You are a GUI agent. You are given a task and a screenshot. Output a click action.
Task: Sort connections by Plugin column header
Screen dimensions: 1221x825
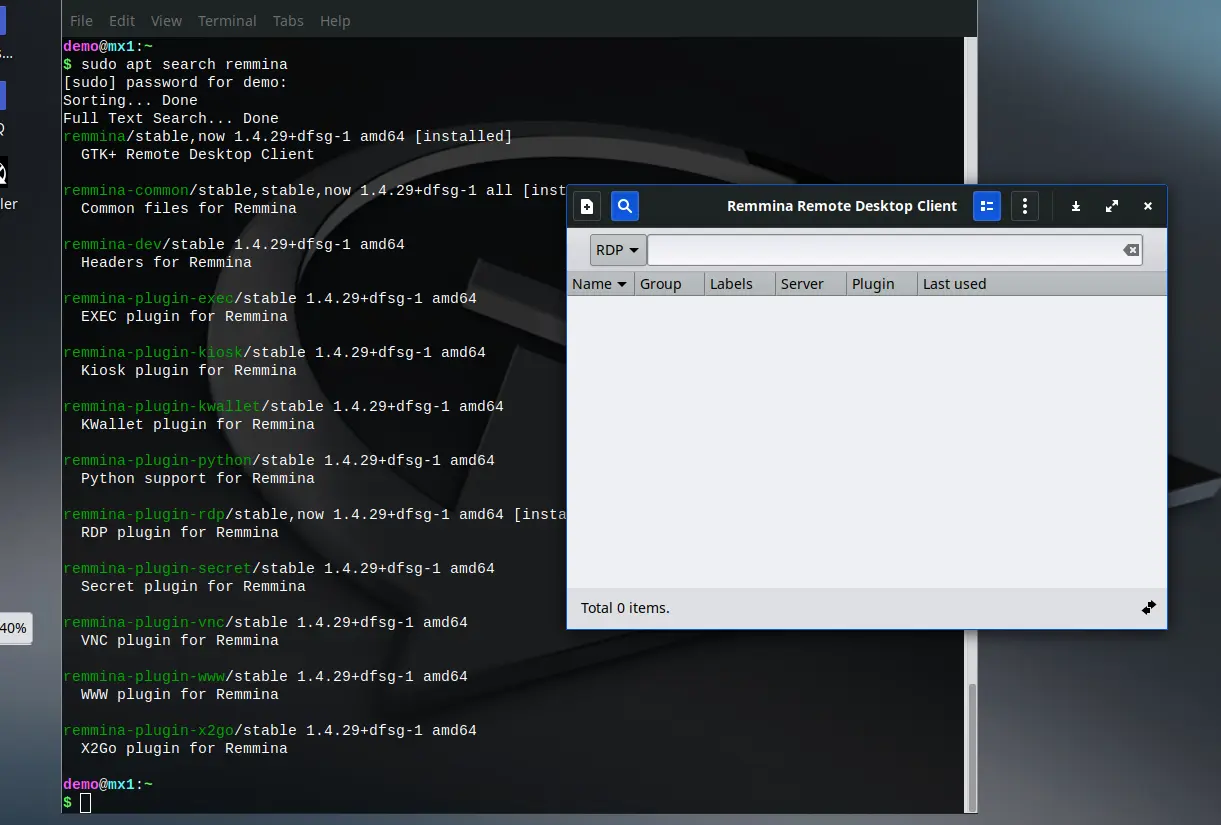click(x=882, y=284)
